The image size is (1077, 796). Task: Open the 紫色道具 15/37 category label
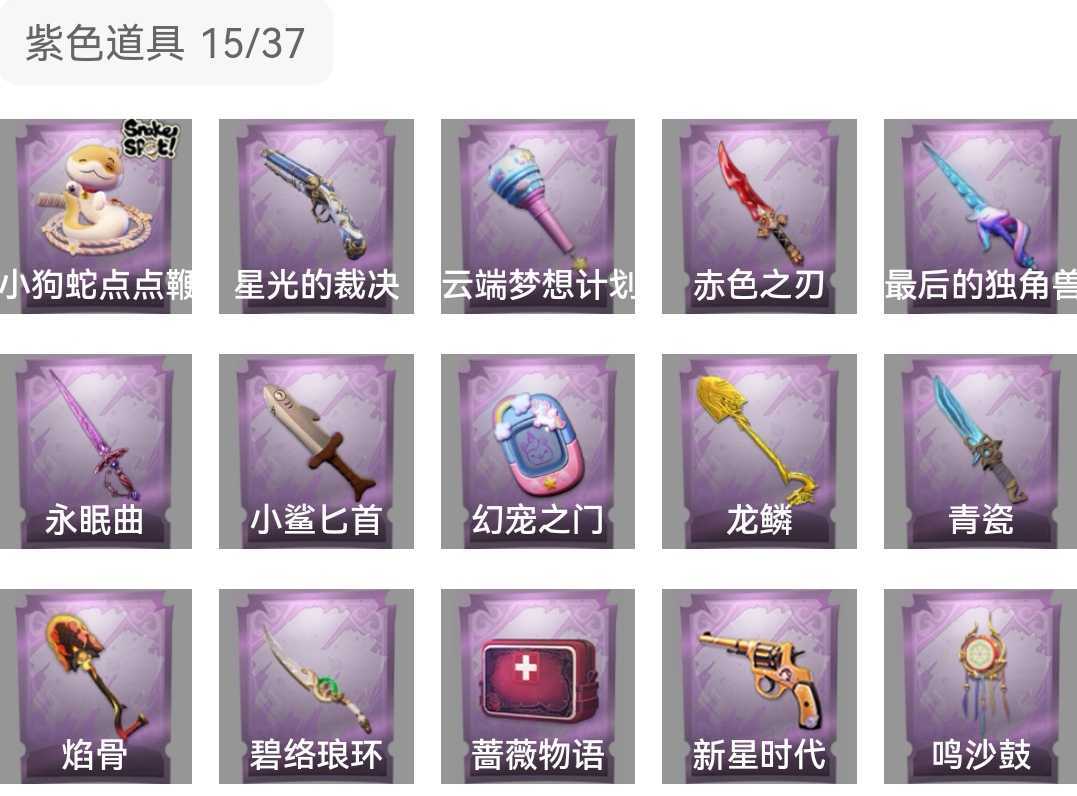point(165,43)
